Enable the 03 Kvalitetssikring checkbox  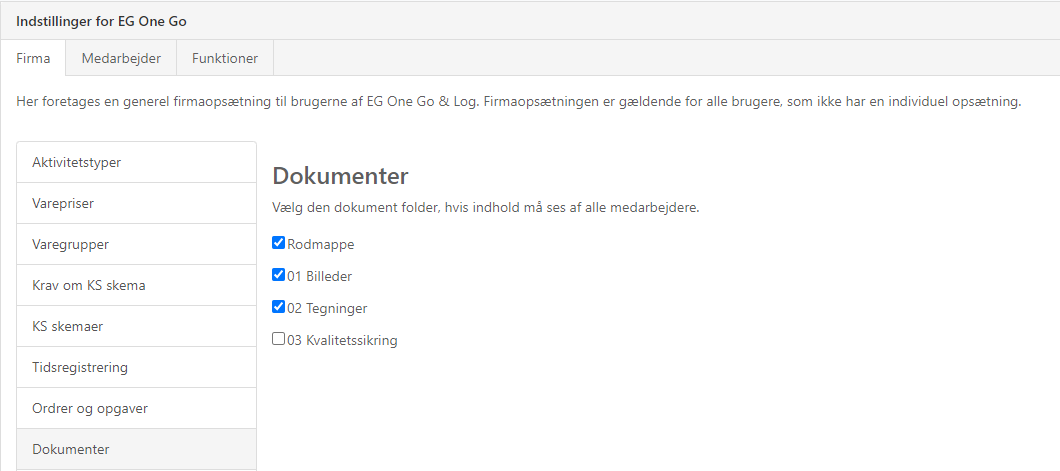point(279,339)
